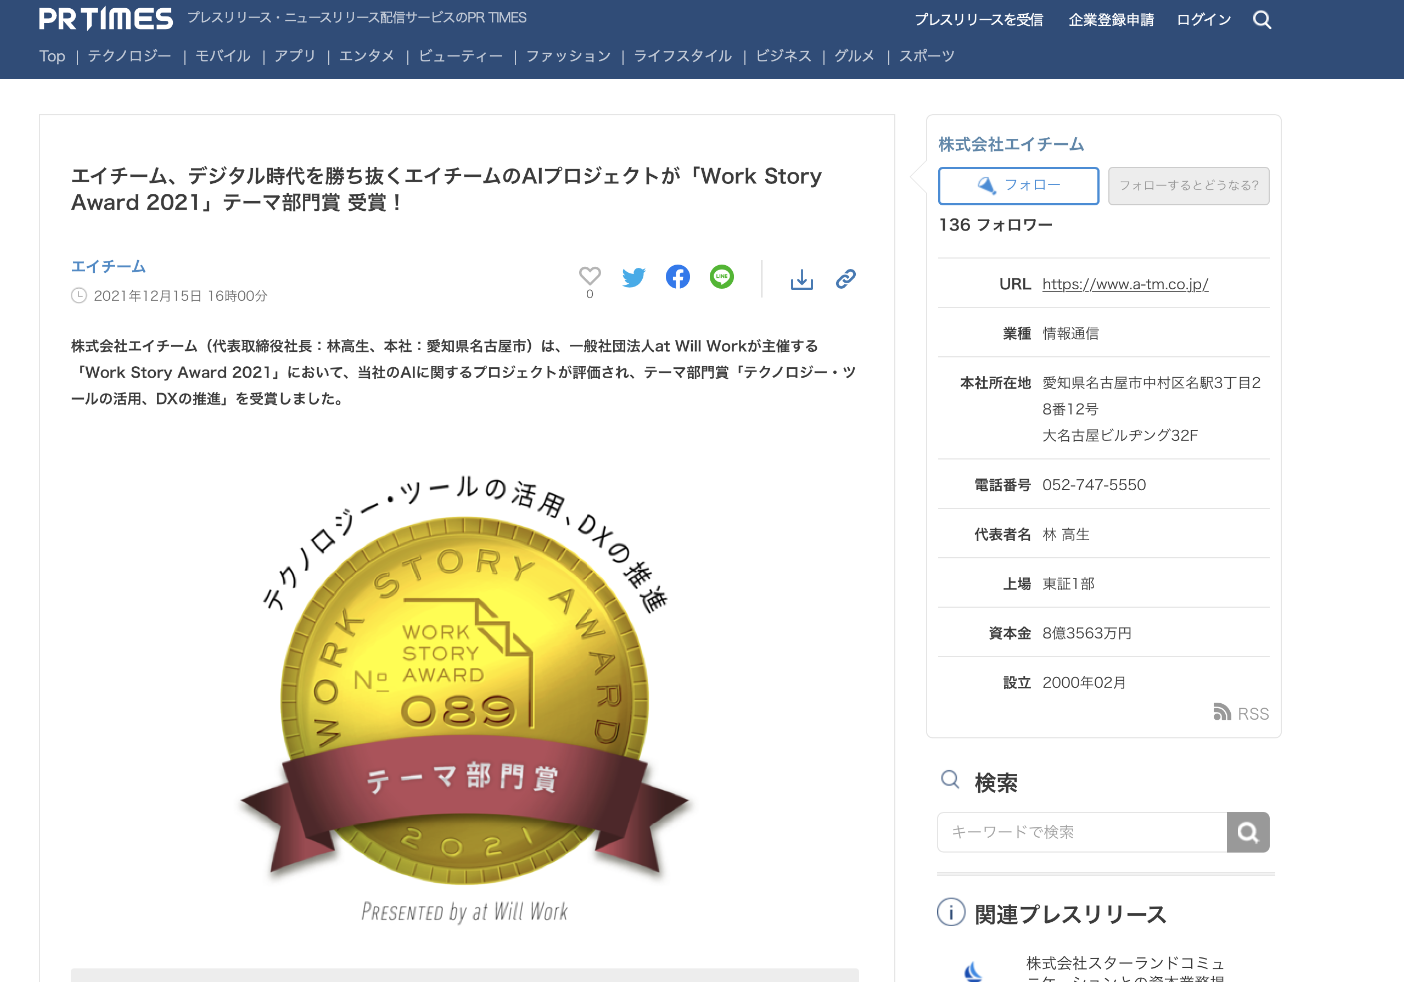
Task: Open the モバイル category
Action: (223, 56)
